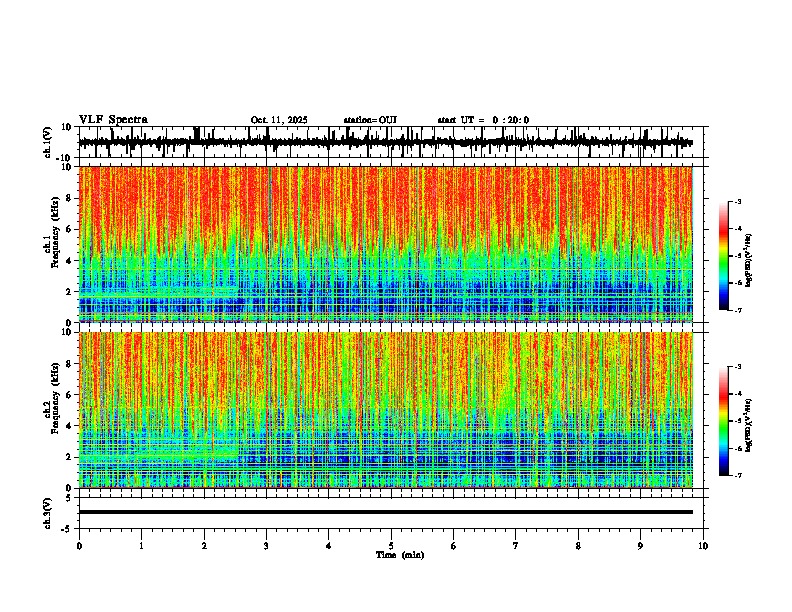Screen dimensions: 792x612
Task: Click the ch.3 thick black trace line
Action: 385,512
